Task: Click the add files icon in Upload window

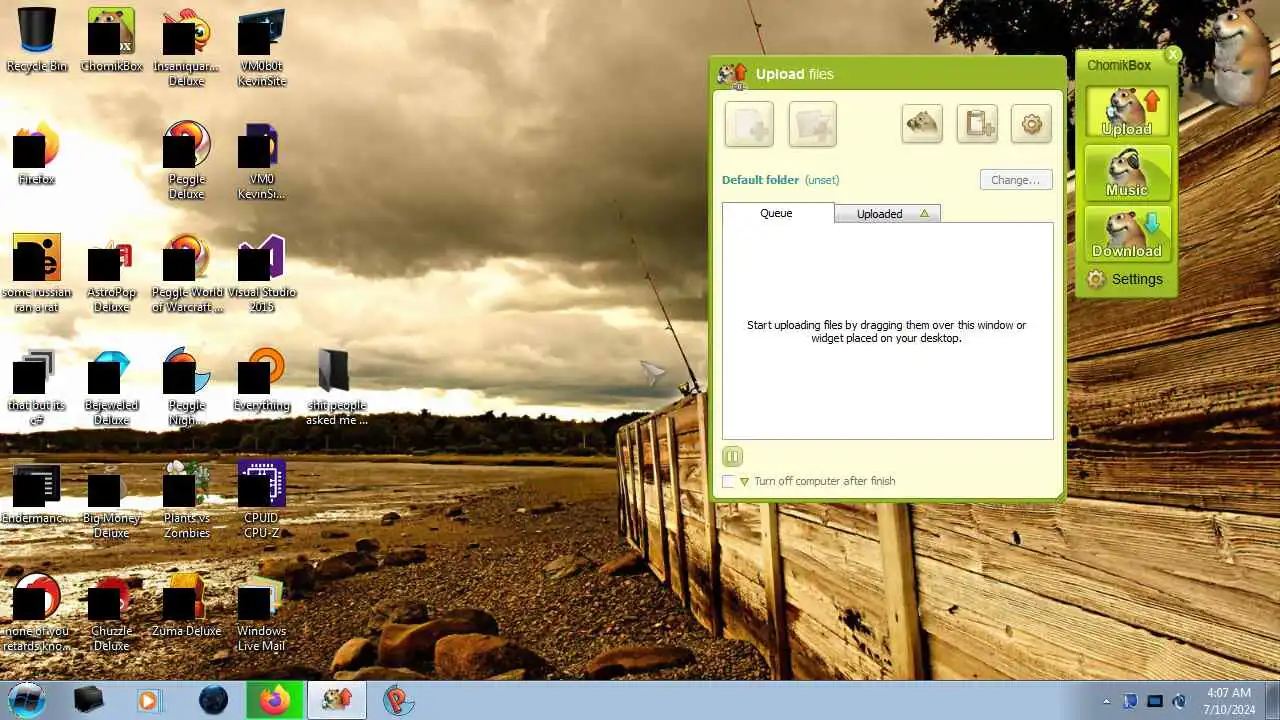Action: (749, 124)
